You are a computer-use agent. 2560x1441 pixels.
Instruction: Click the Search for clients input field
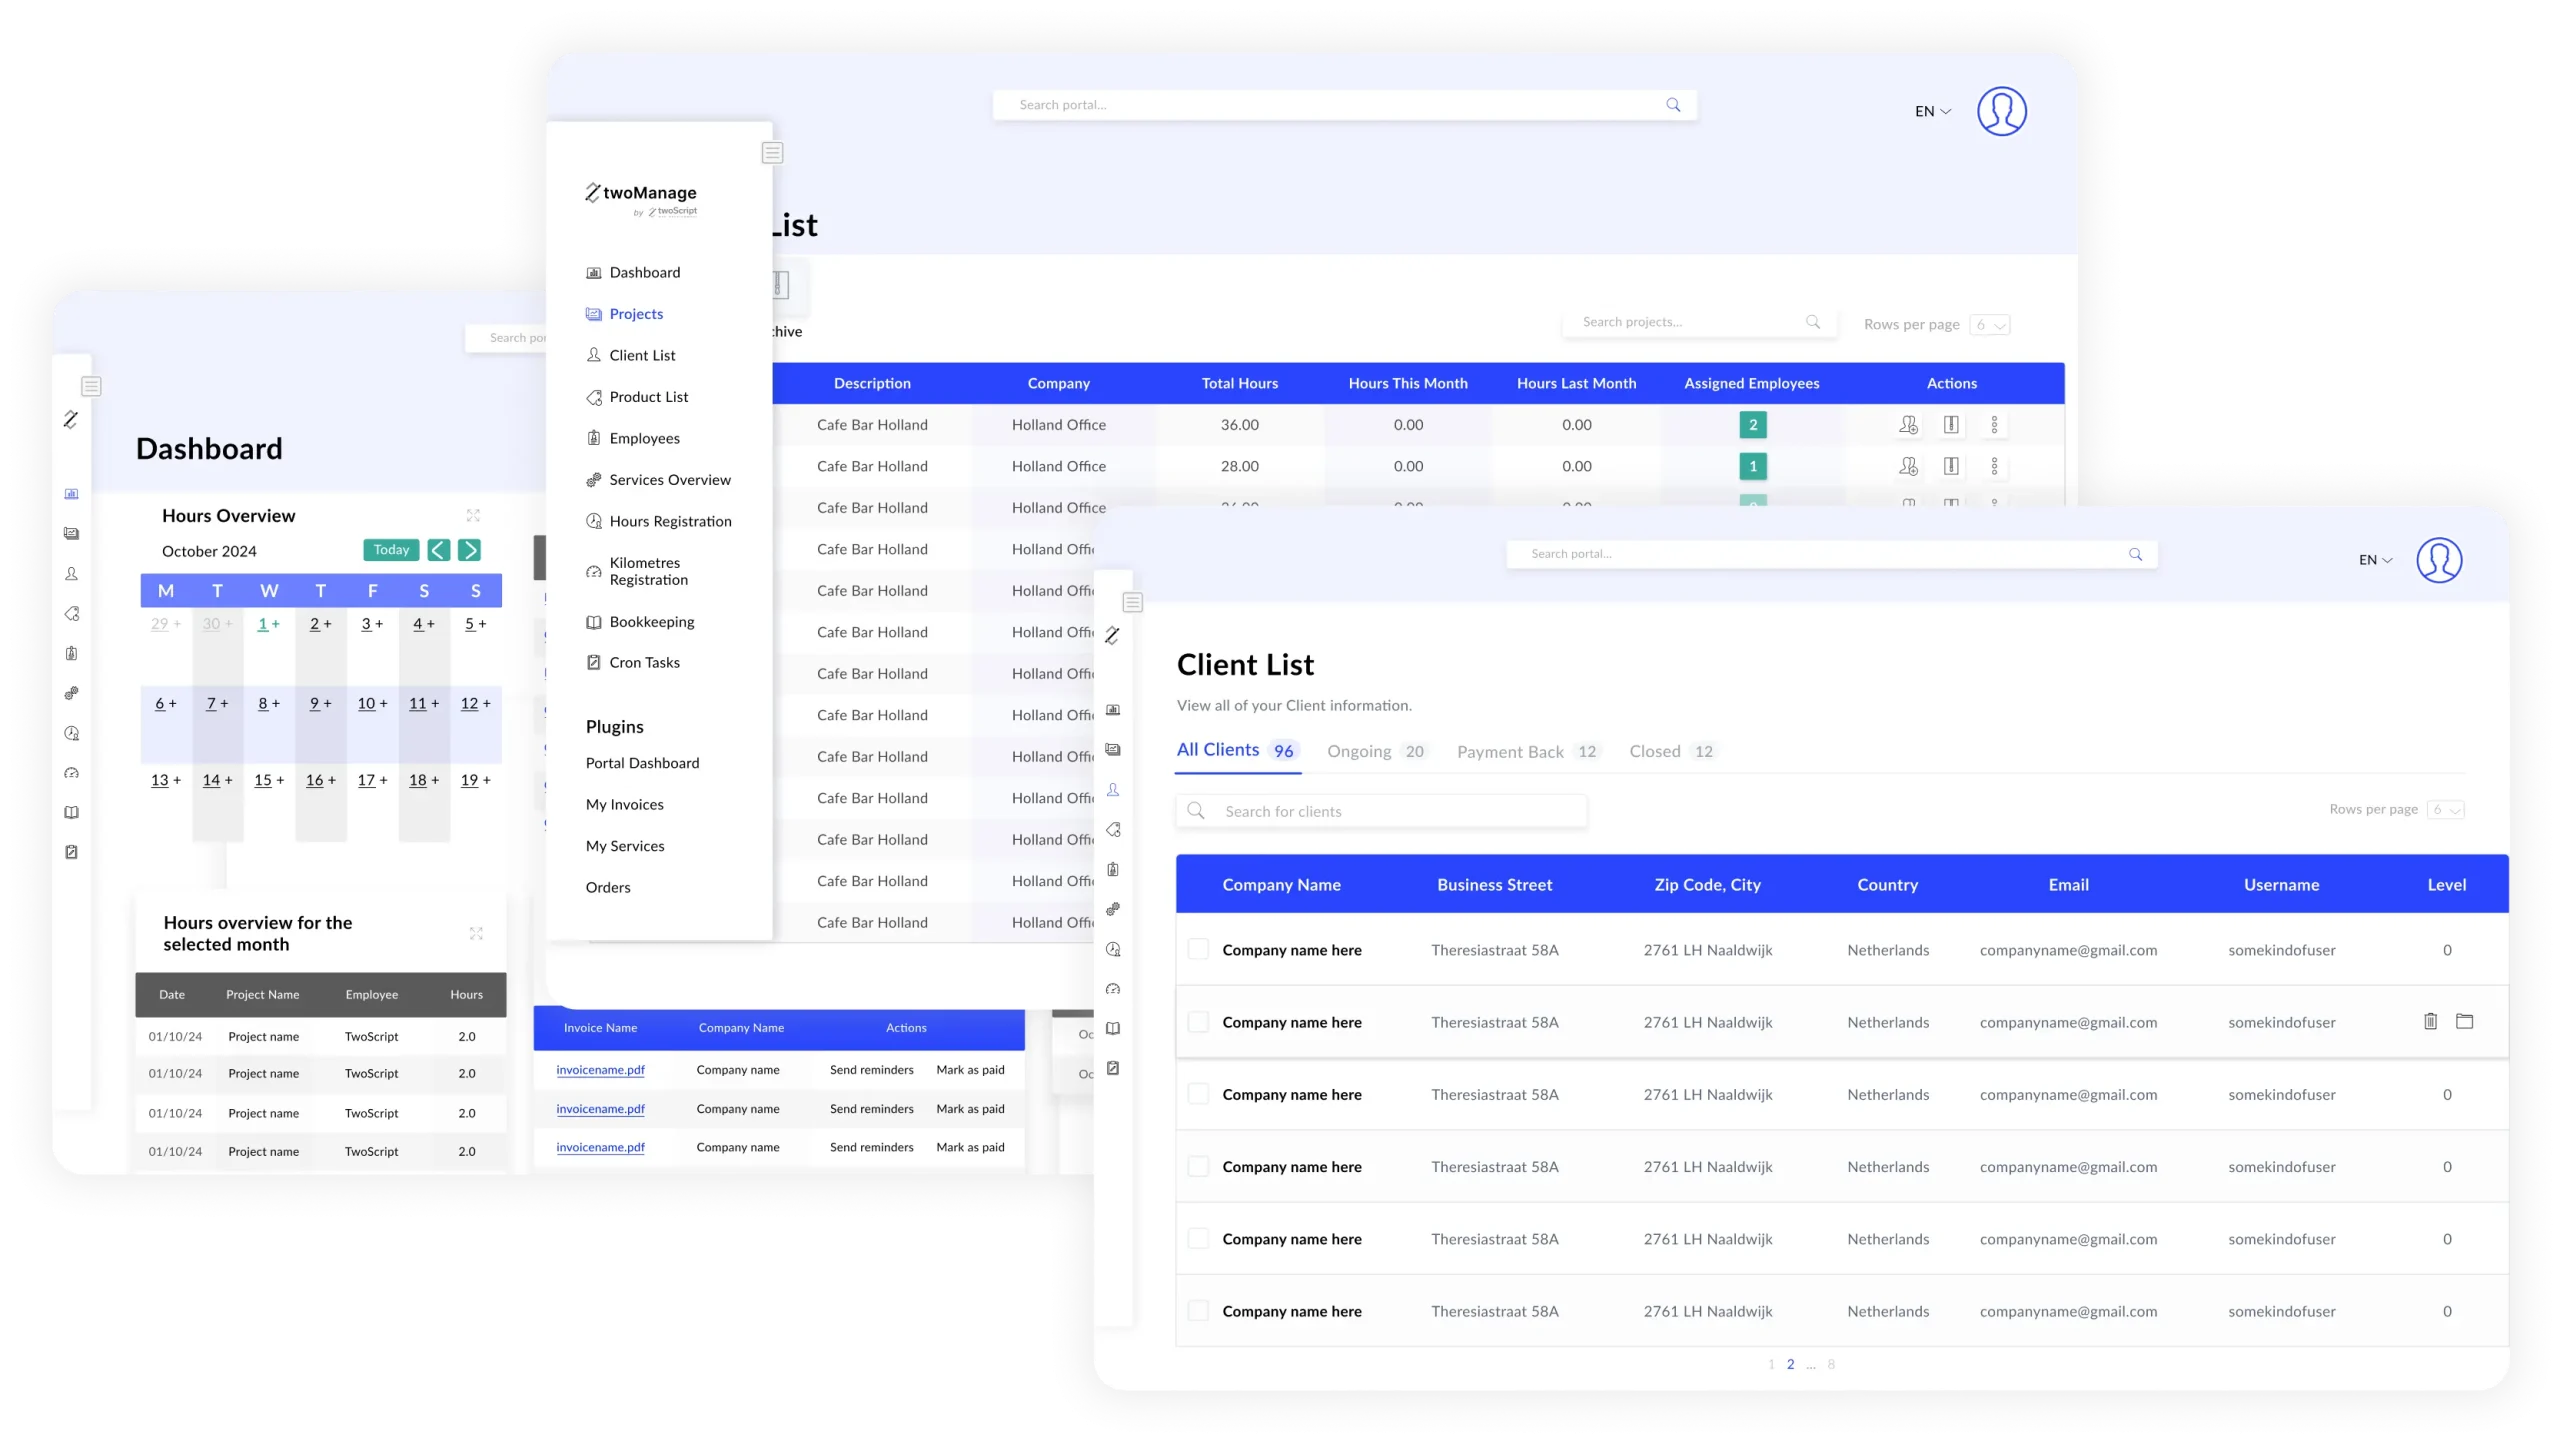tap(1381, 811)
